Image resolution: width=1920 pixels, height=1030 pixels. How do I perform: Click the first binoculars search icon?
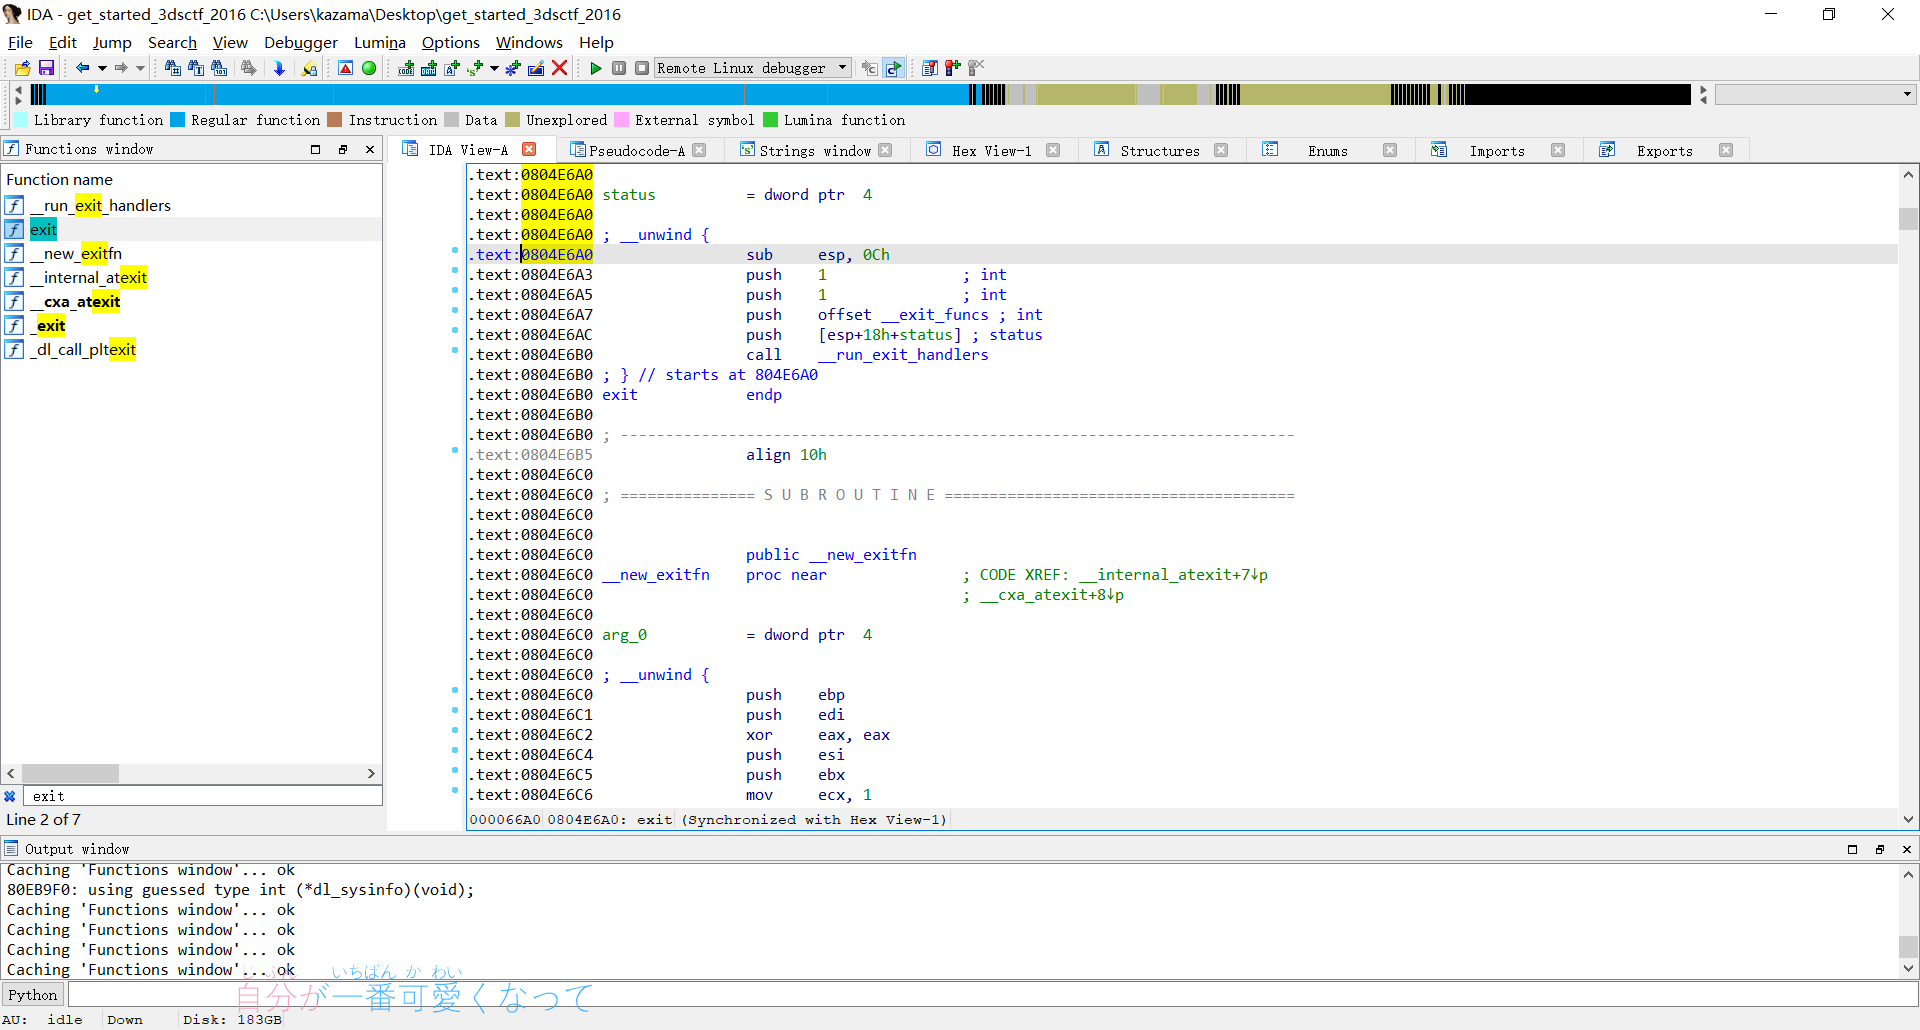tap(172, 68)
